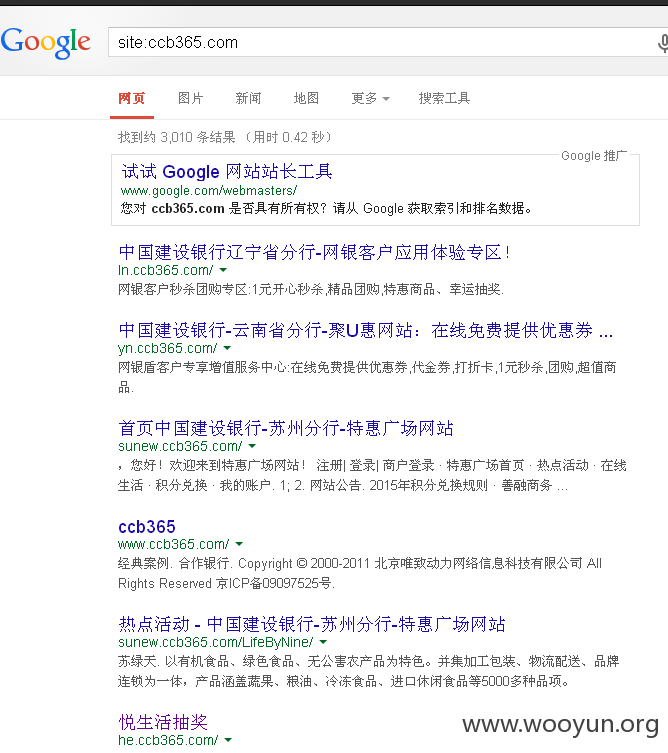Open 搜索工具 options
Image resolution: width=668 pixels, height=753 pixels.
[444, 98]
